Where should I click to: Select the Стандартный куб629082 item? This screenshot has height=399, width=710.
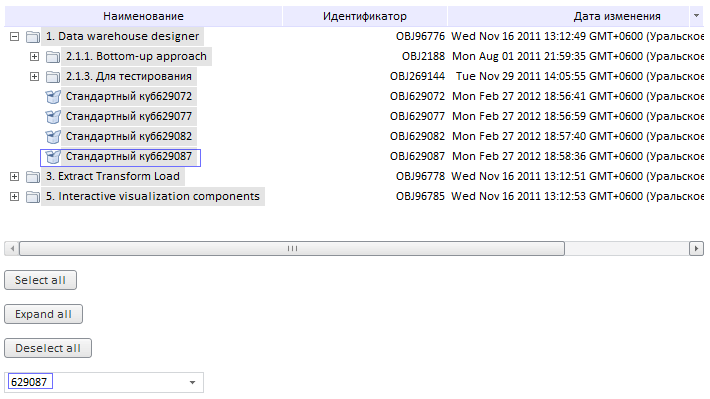(x=129, y=136)
